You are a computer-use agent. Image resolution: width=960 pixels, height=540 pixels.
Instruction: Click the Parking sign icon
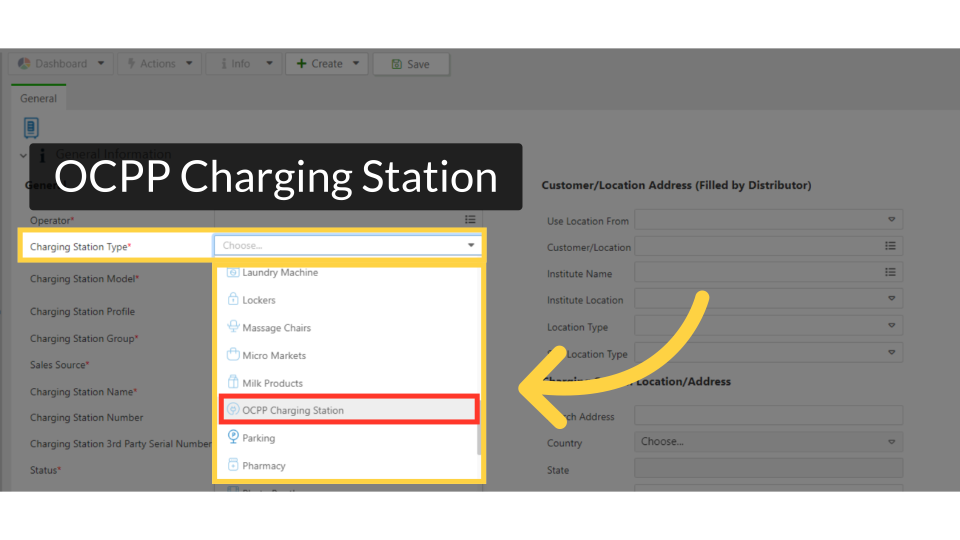(233, 437)
